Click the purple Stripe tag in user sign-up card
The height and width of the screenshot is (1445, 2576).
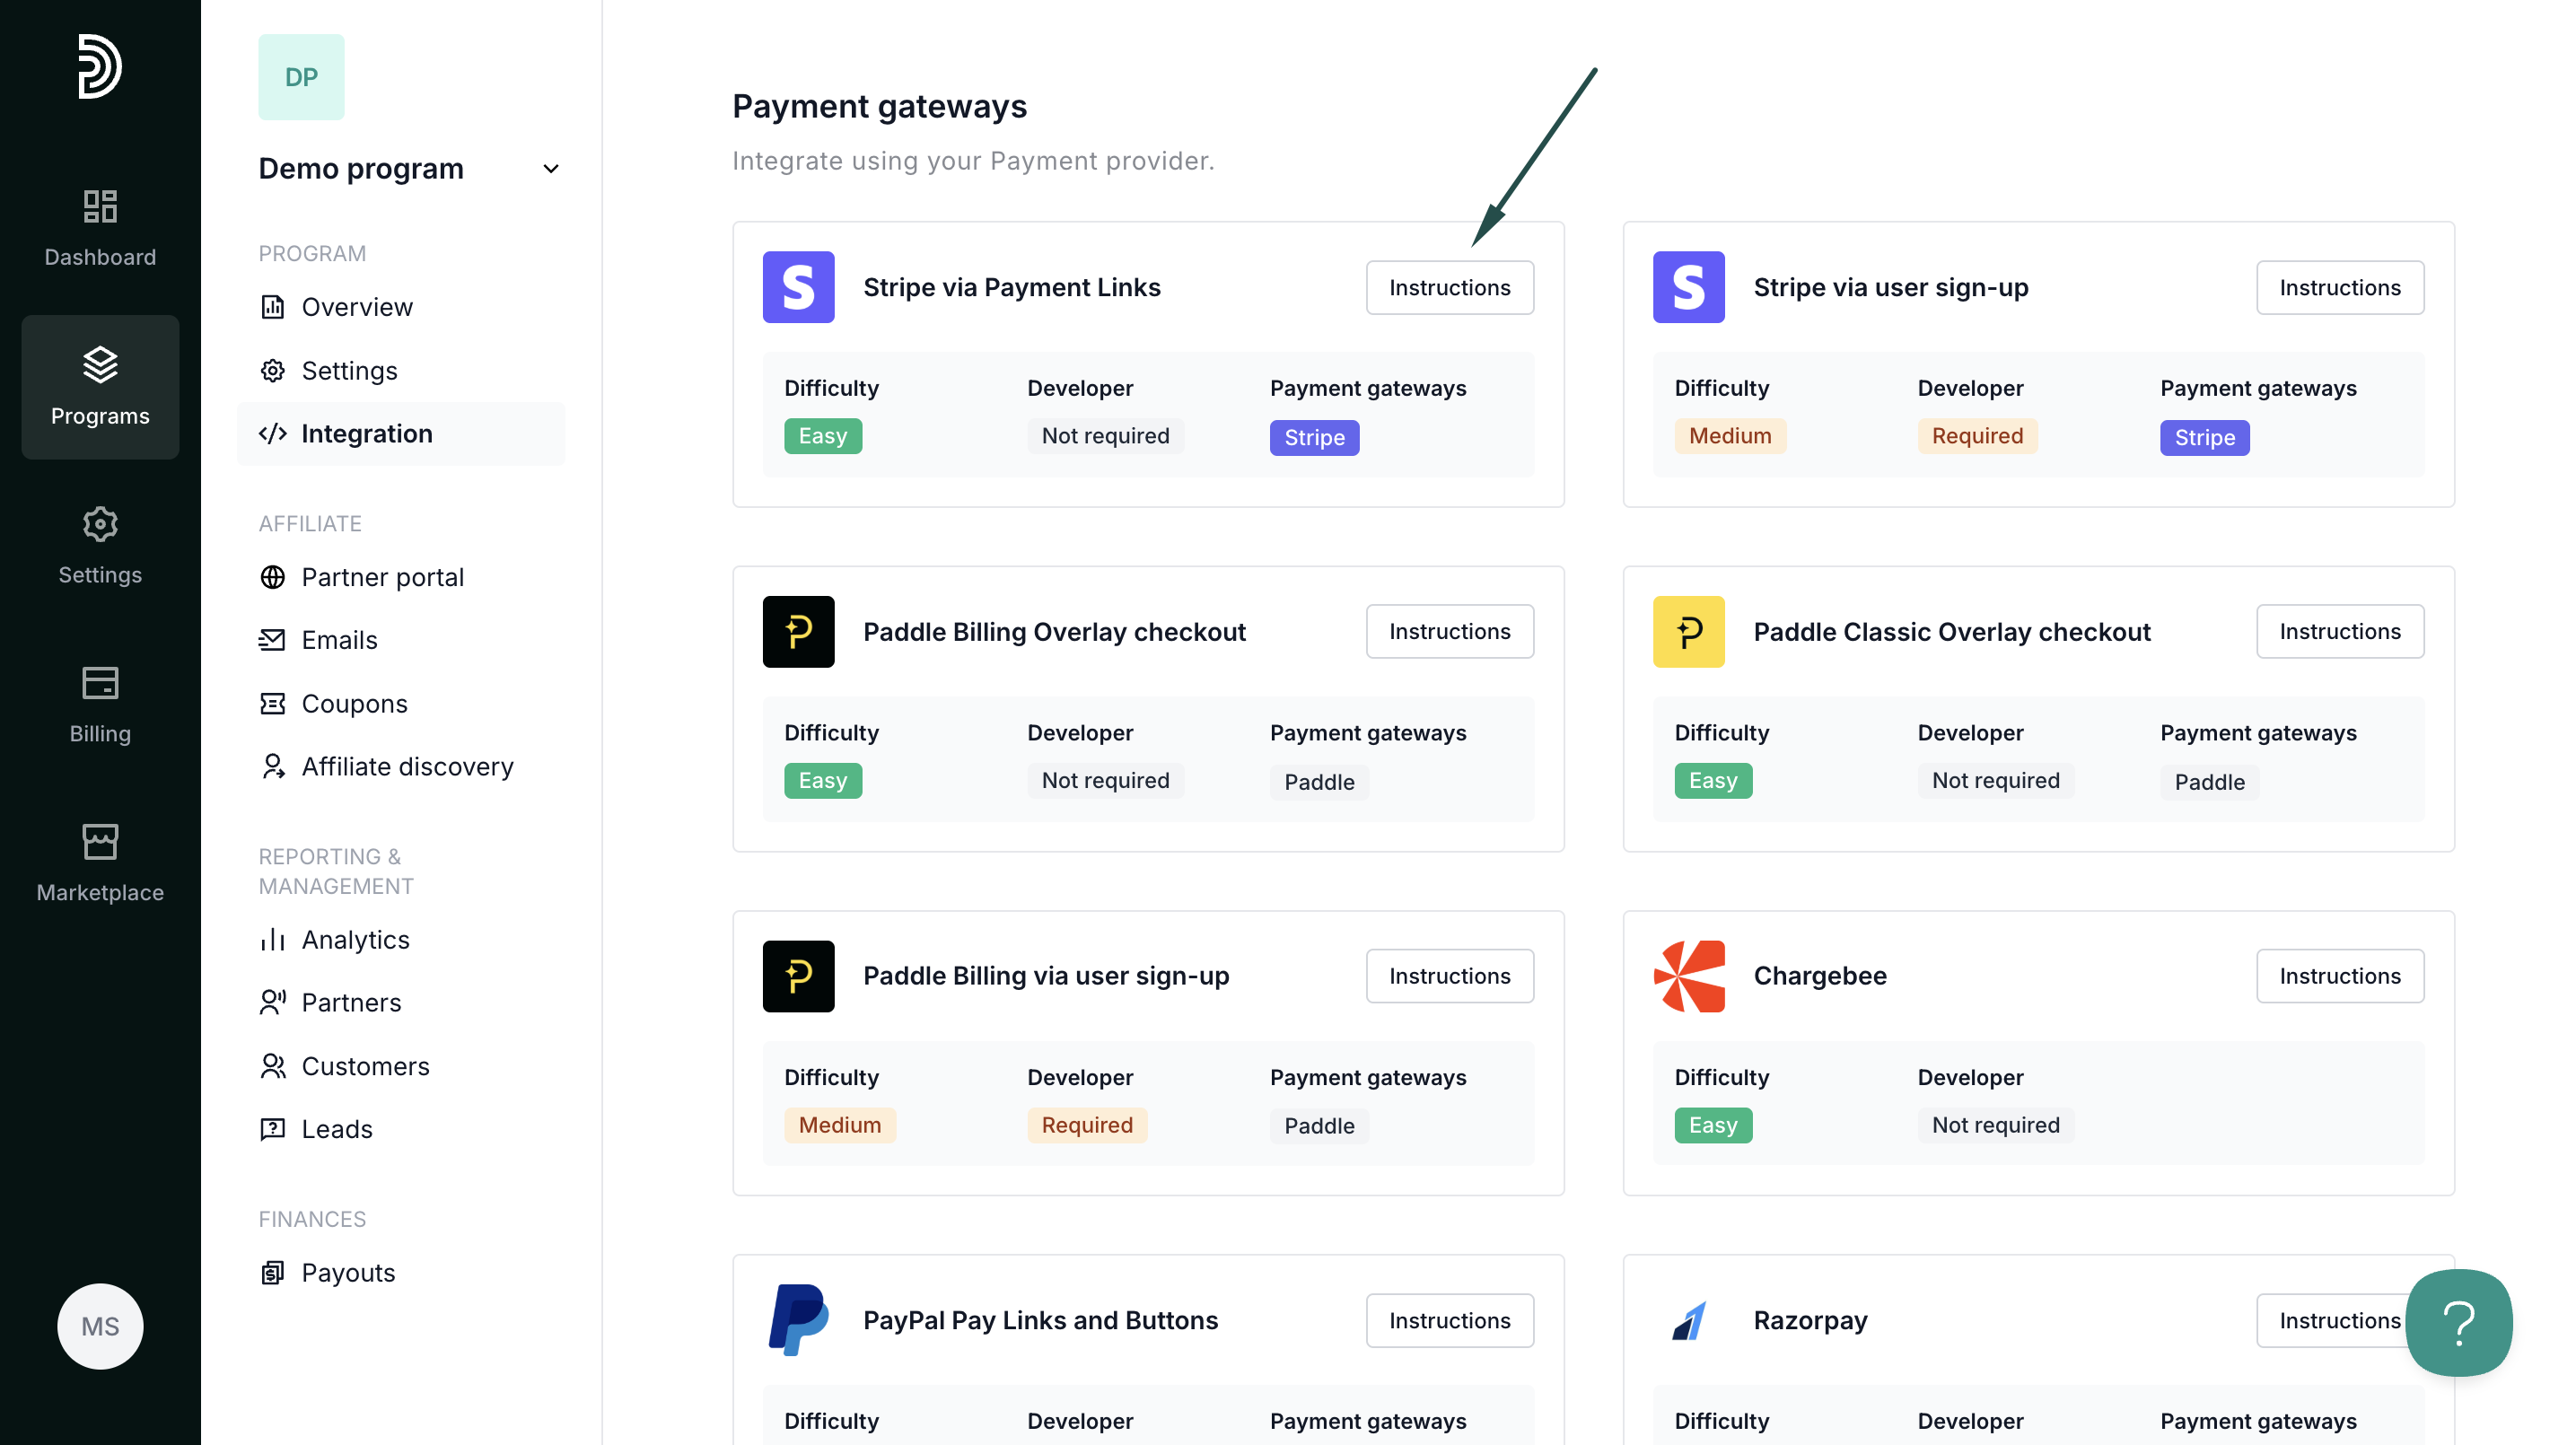[x=2204, y=437]
